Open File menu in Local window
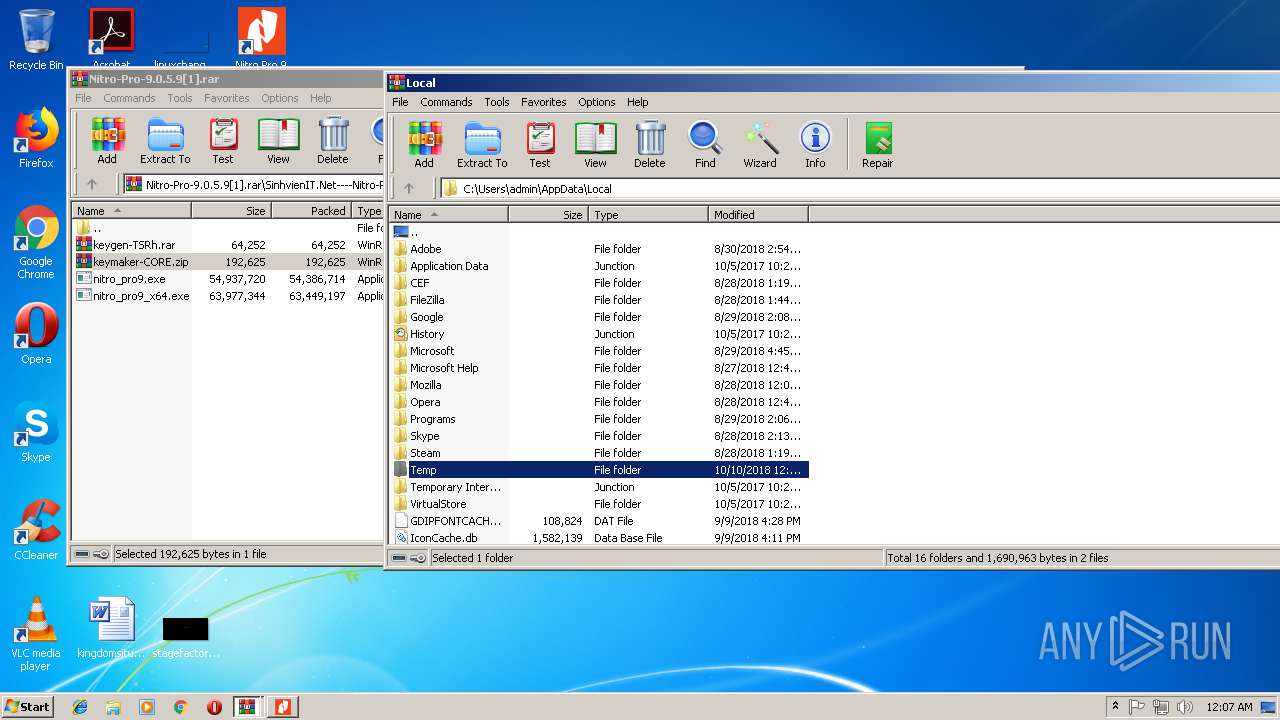1280x720 pixels. point(400,102)
